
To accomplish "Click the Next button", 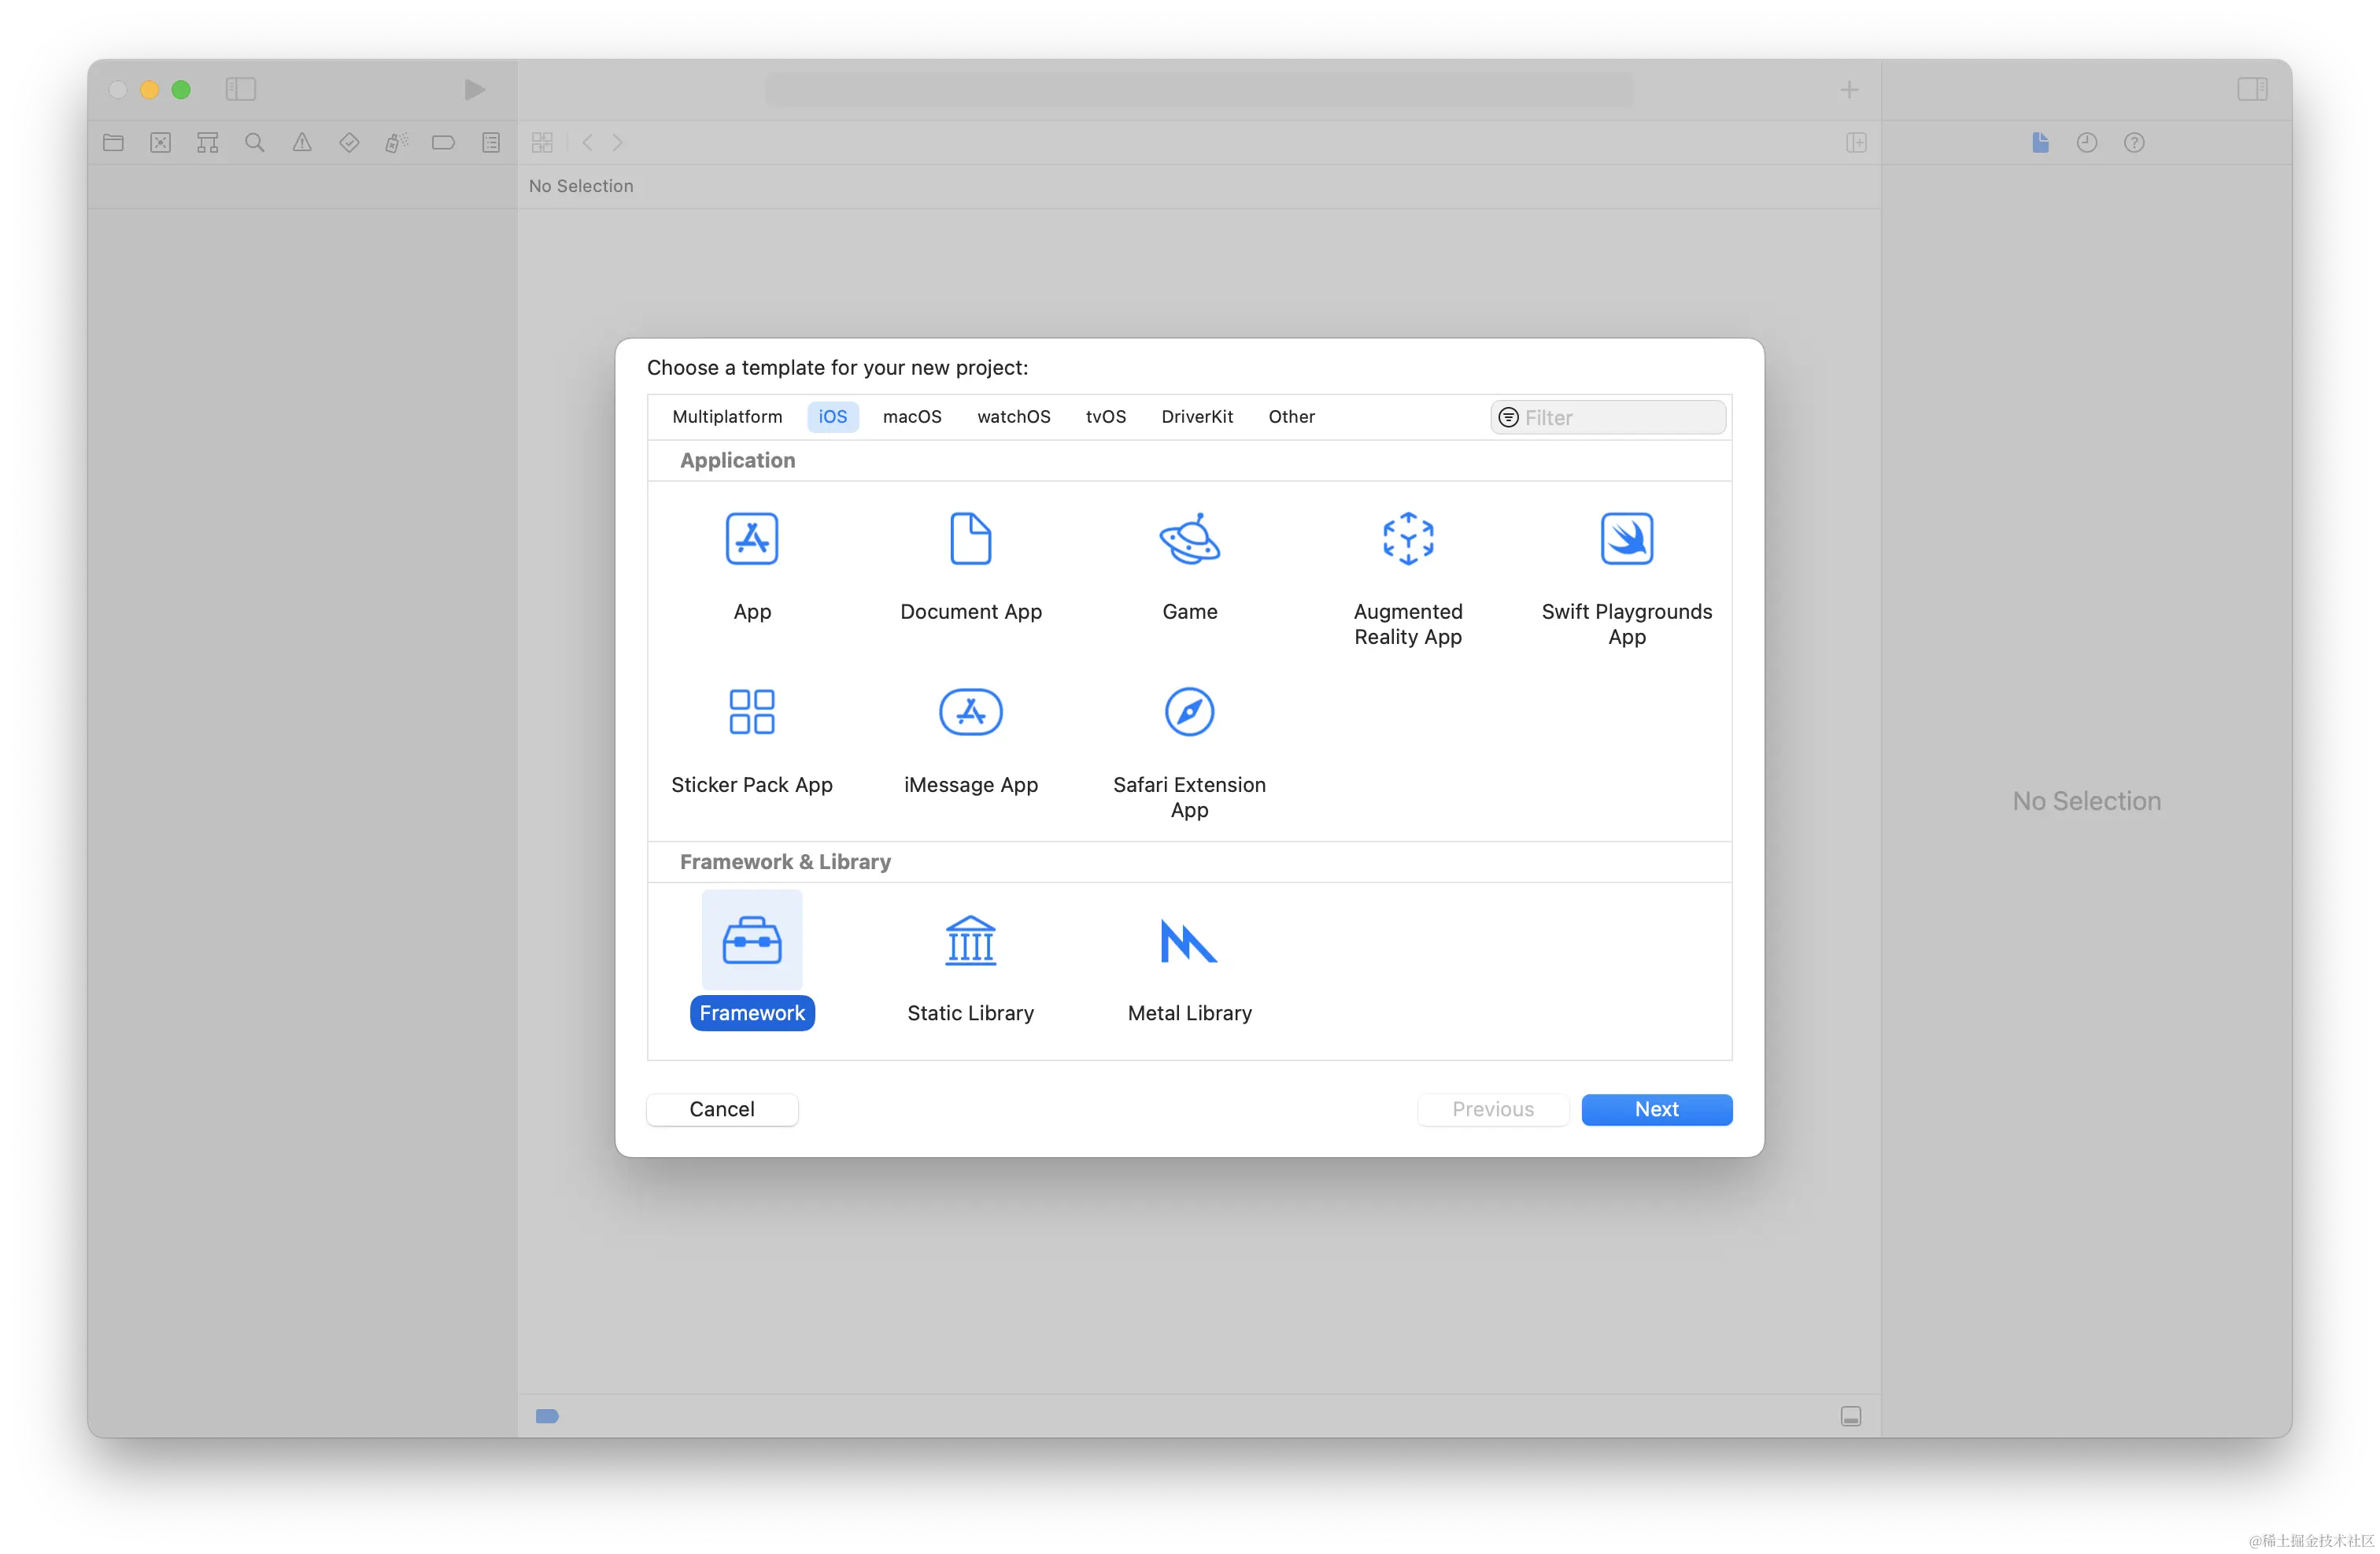I will [1656, 1109].
